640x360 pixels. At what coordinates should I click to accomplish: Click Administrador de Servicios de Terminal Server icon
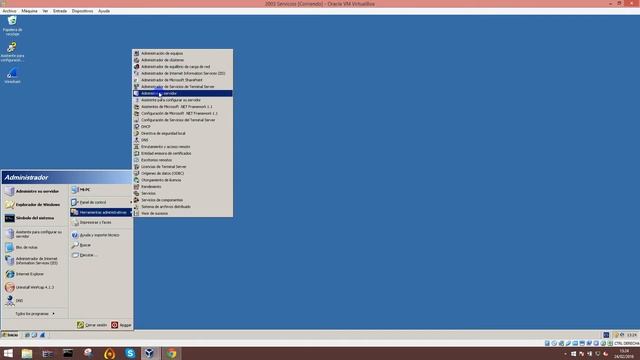(x=137, y=87)
